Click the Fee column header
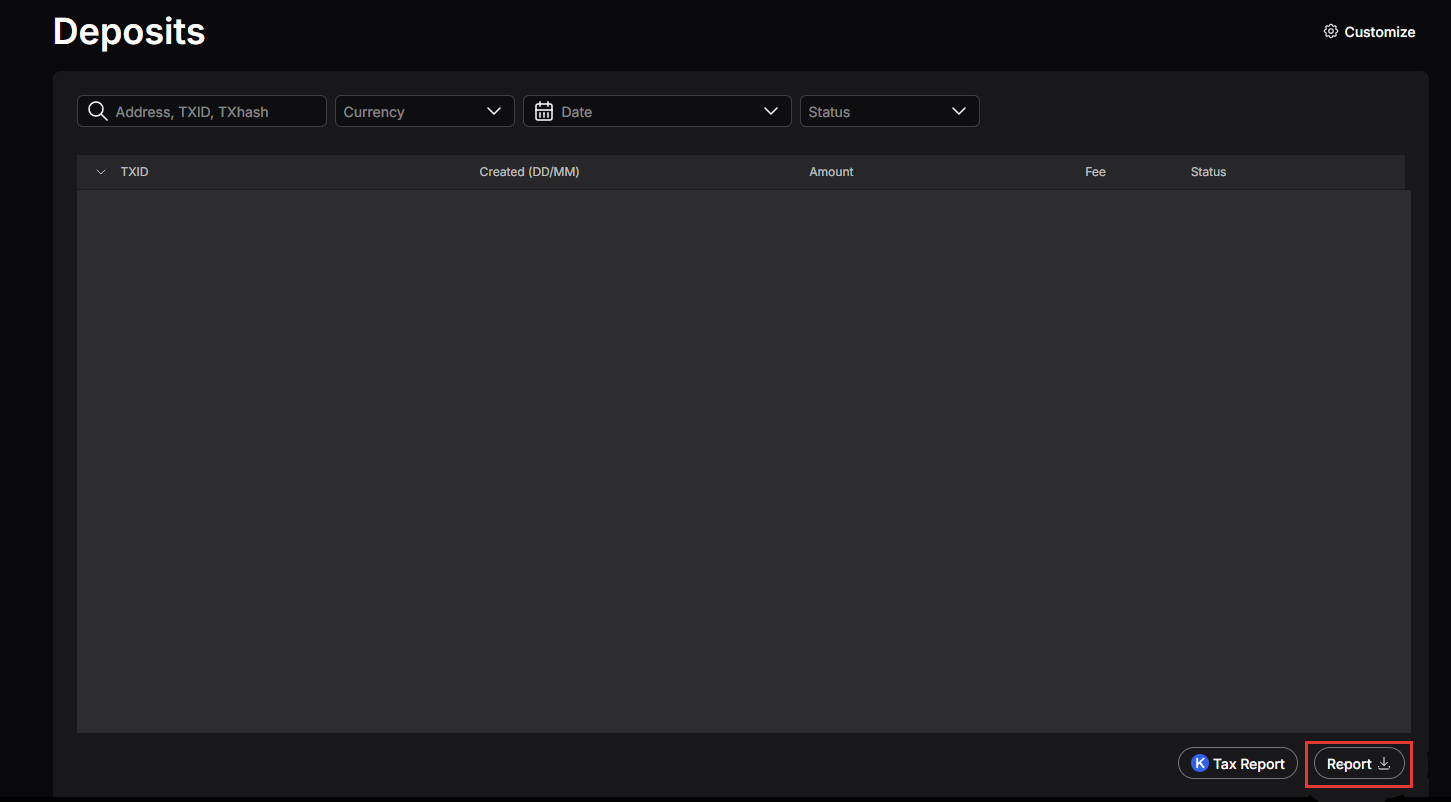This screenshot has height=802, width=1451. (x=1095, y=172)
